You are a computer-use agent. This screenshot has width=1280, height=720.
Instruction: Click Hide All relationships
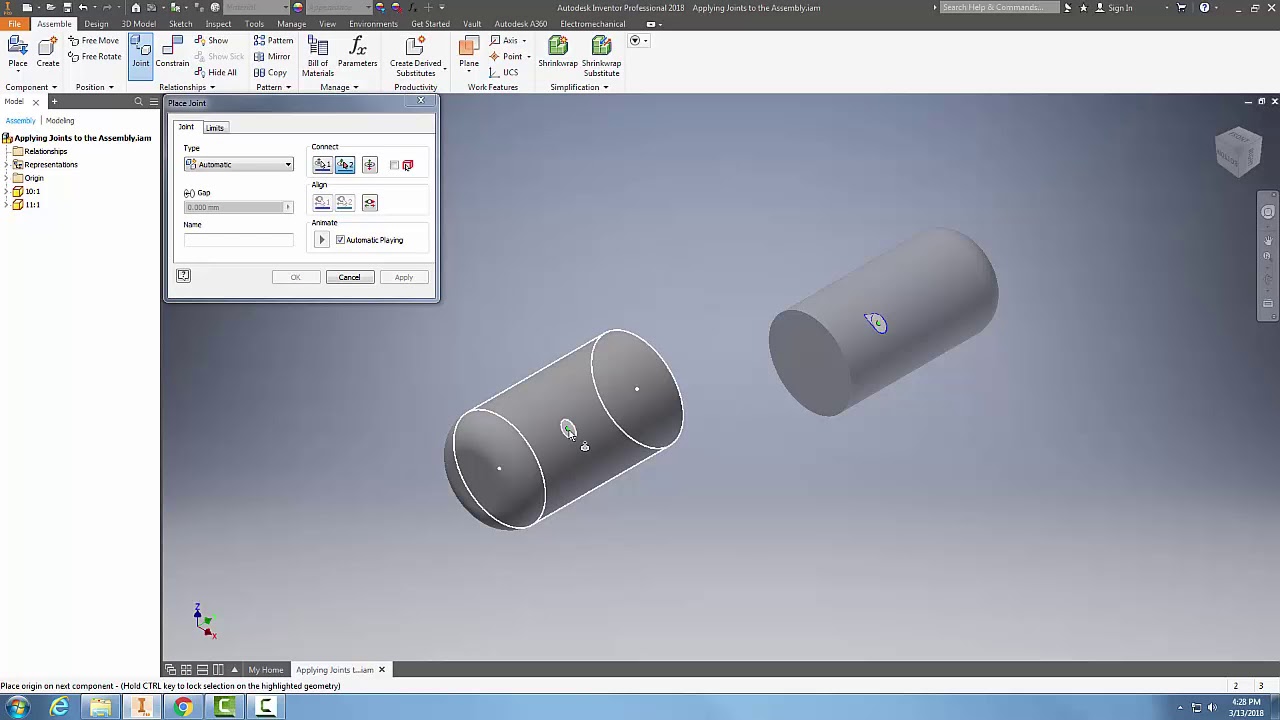point(216,72)
